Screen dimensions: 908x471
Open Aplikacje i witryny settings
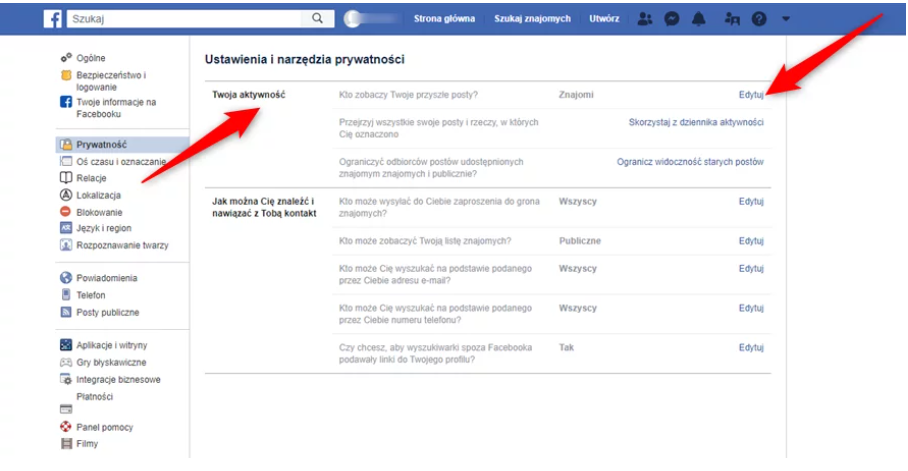tap(112, 345)
